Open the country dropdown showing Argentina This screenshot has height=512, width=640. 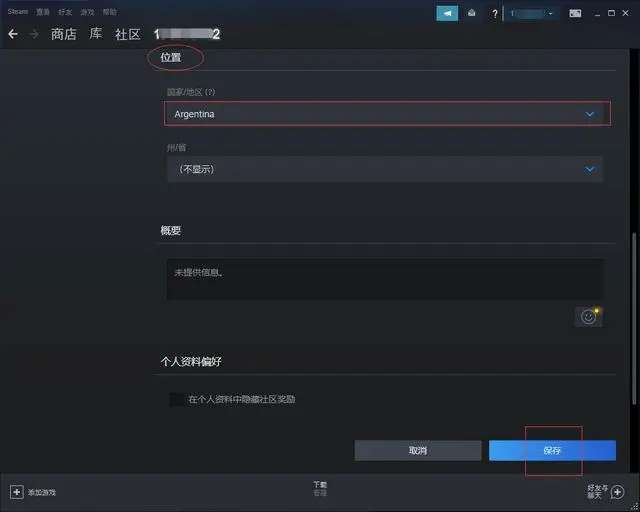click(x=387, y=114)
